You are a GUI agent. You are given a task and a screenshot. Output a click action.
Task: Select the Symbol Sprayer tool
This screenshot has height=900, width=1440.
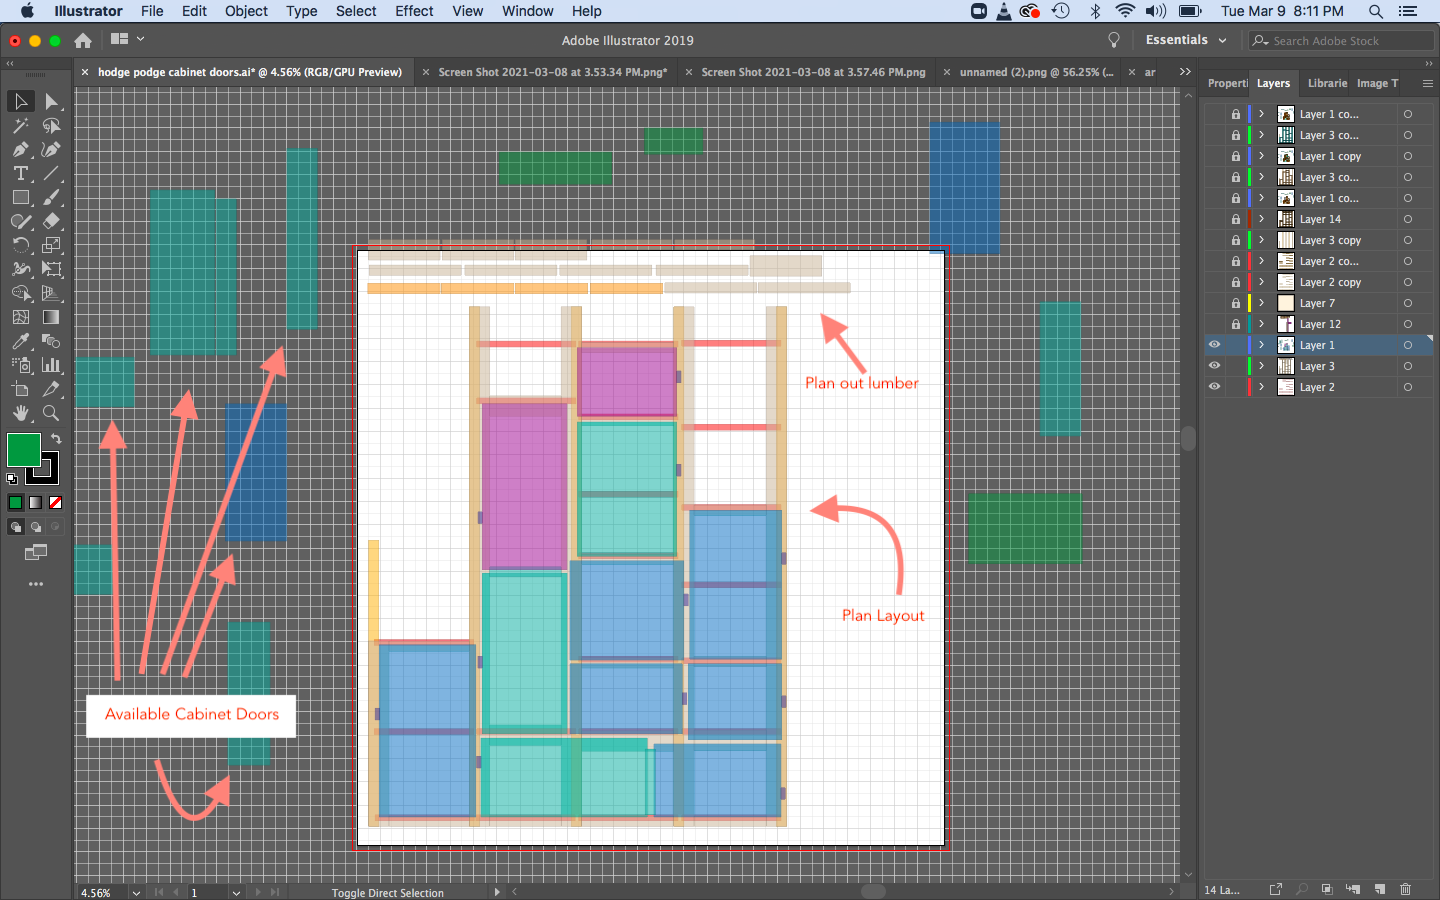tap(20, 365)
